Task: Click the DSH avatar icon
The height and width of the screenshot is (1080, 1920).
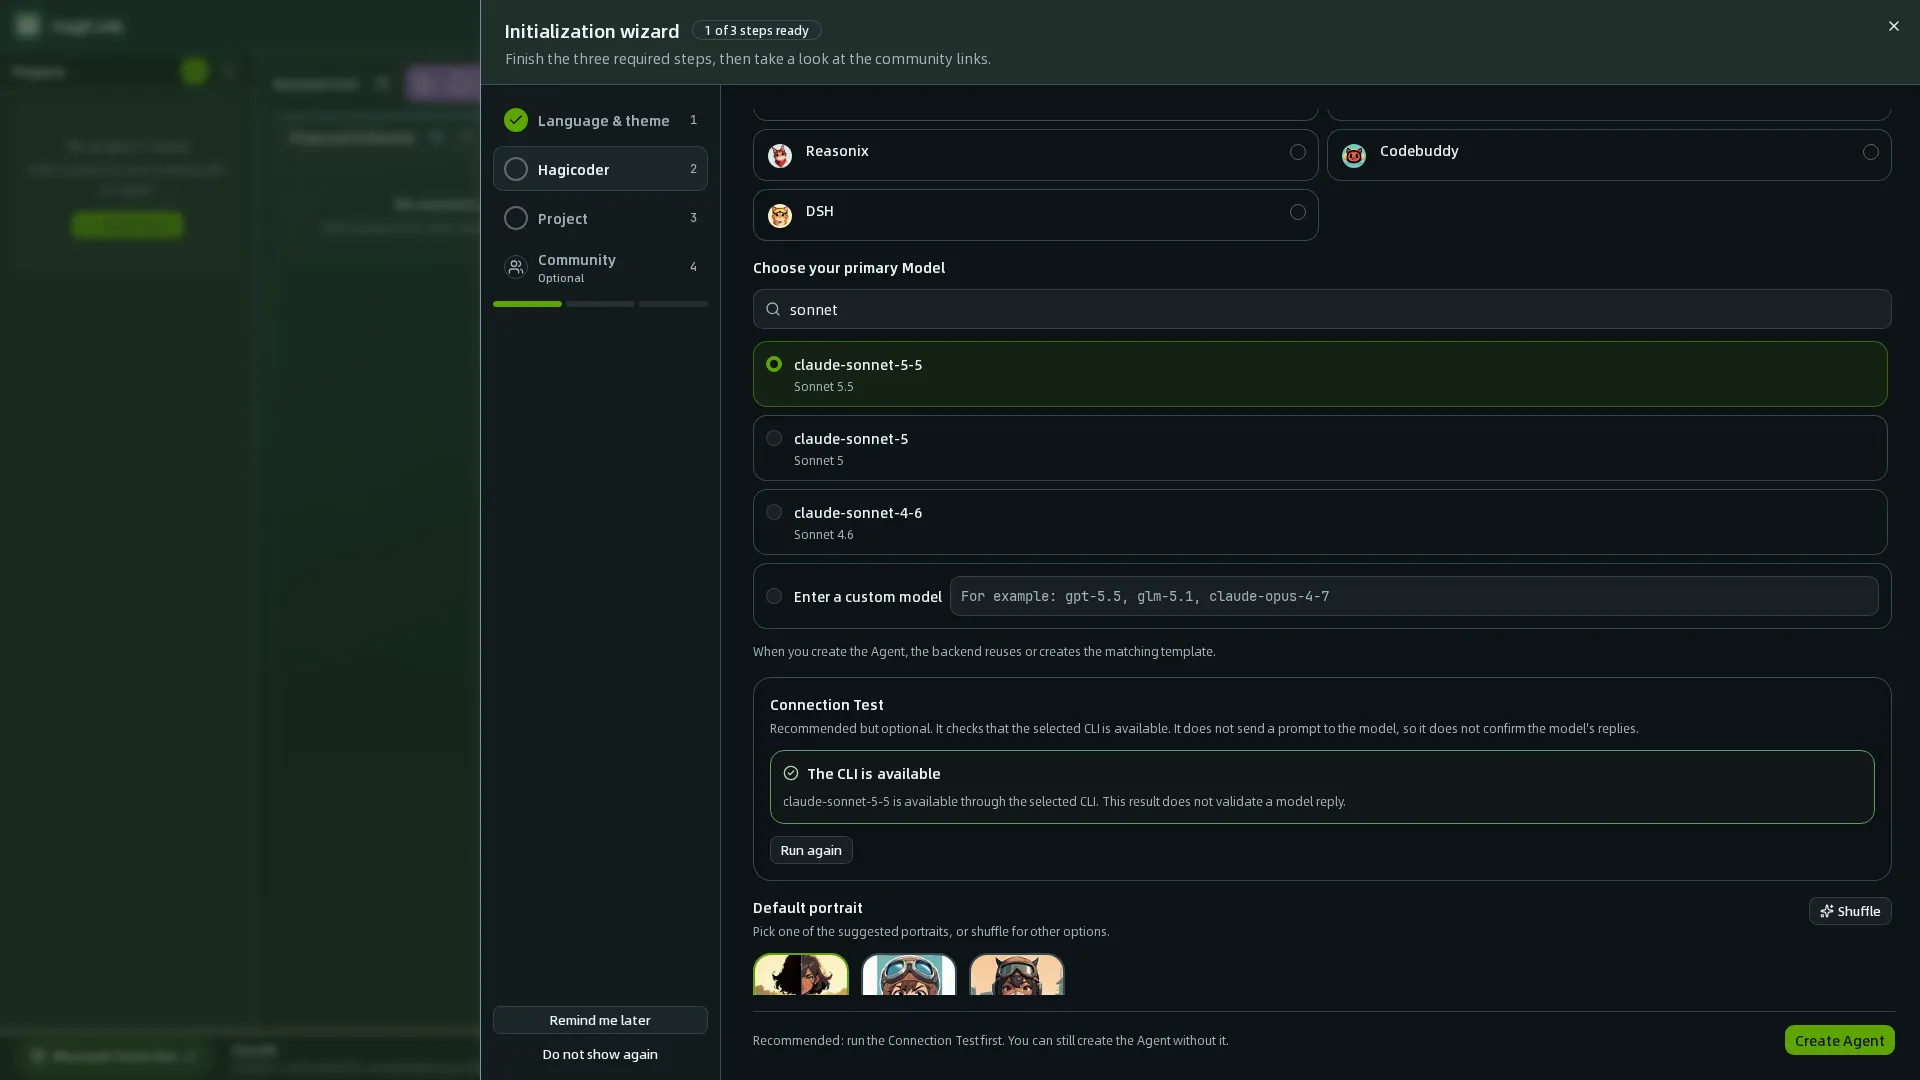Action: pos(780,215)
